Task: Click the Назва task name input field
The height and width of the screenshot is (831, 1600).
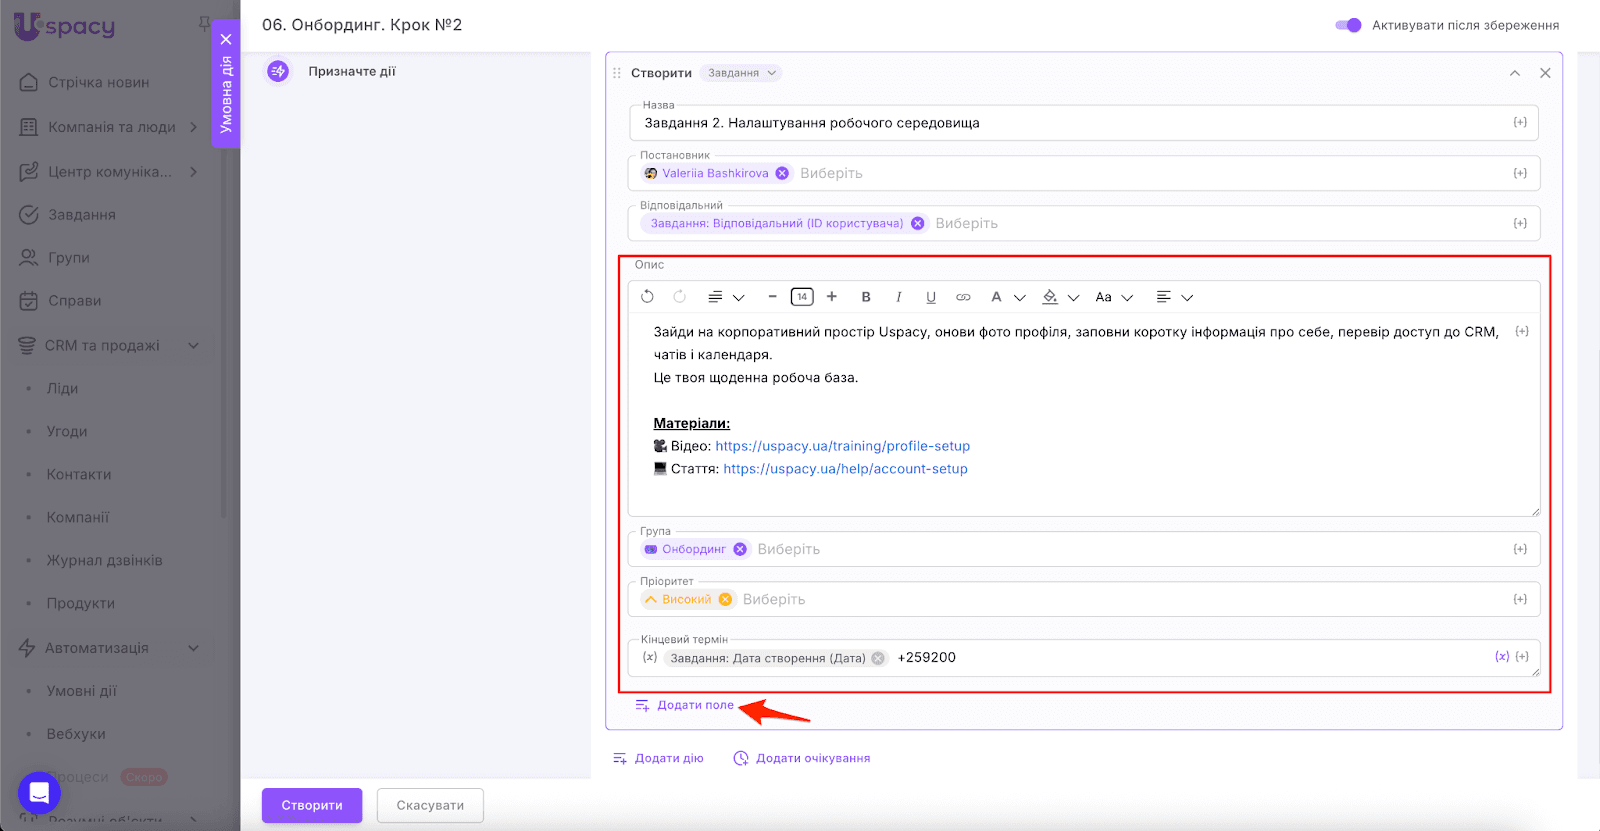Action: click(x=1070, y=123)
